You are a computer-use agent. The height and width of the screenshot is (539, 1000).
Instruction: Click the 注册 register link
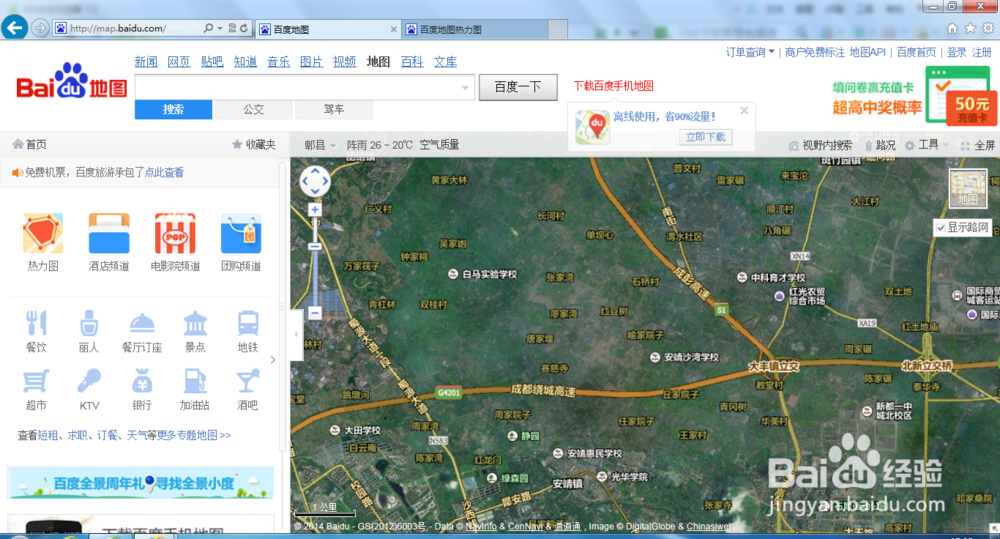click(982, 52)
